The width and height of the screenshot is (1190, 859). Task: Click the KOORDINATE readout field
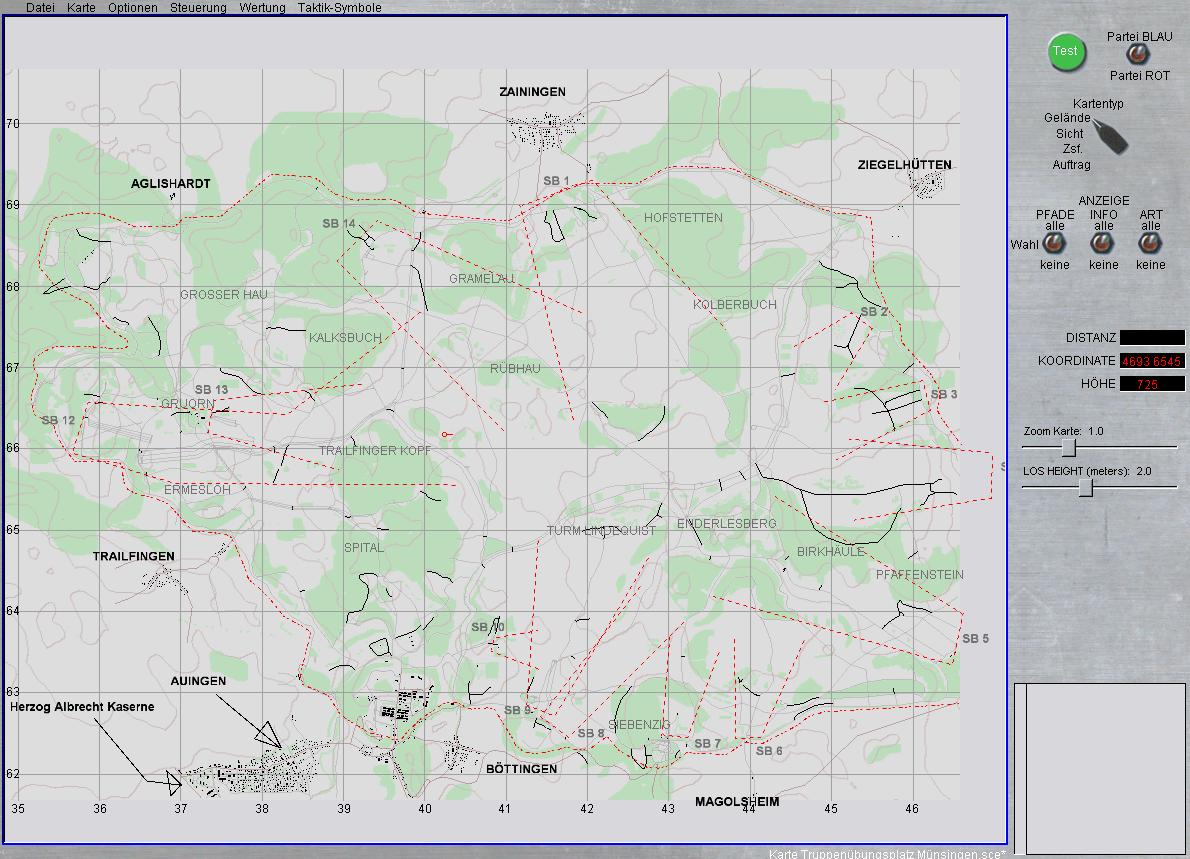coord(1151,361)
